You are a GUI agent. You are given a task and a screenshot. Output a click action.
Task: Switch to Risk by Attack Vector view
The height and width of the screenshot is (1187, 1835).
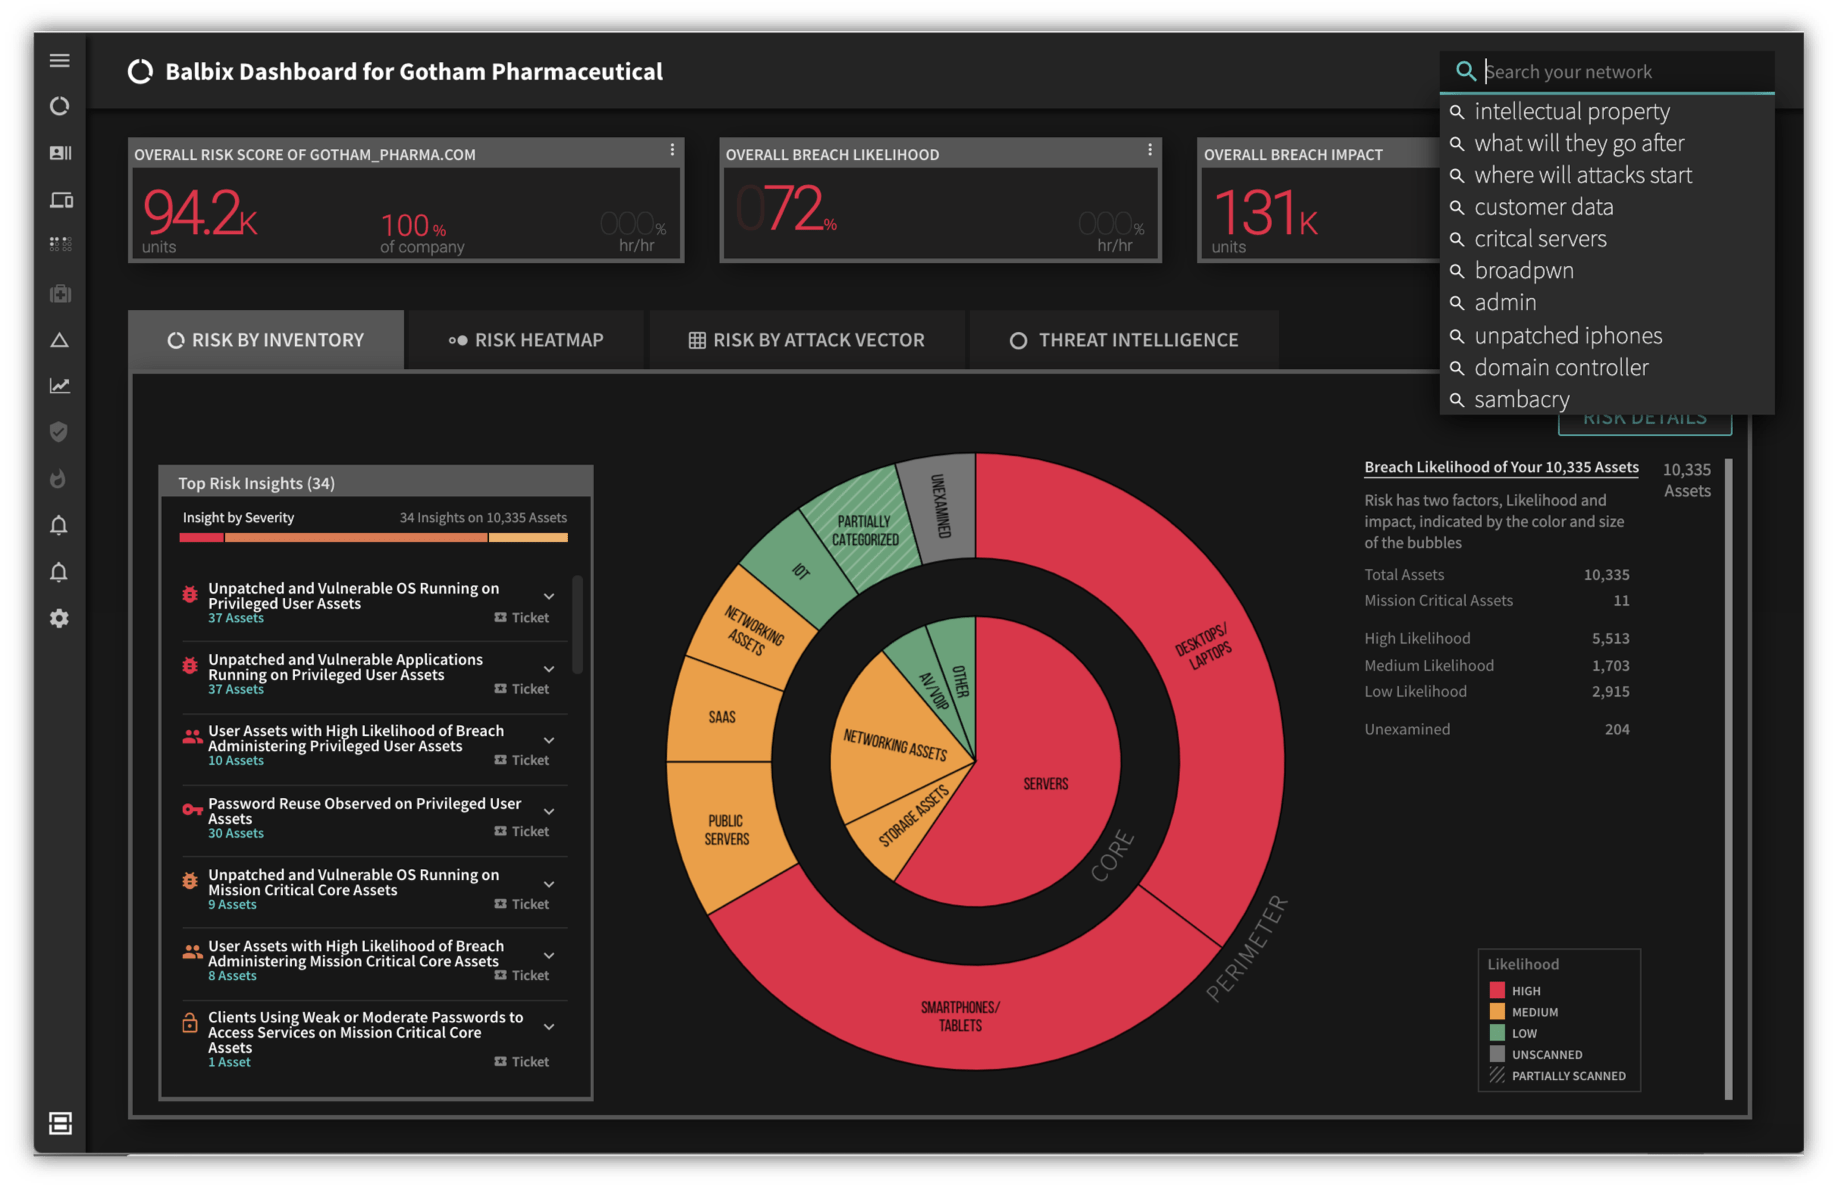pyautogui.click(x=806, y=339)
